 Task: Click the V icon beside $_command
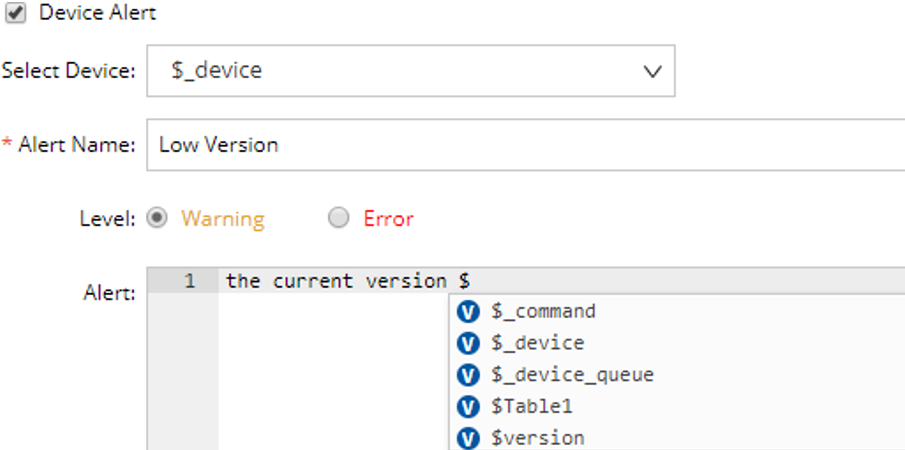pyautogui.click(x=468, y=311)
